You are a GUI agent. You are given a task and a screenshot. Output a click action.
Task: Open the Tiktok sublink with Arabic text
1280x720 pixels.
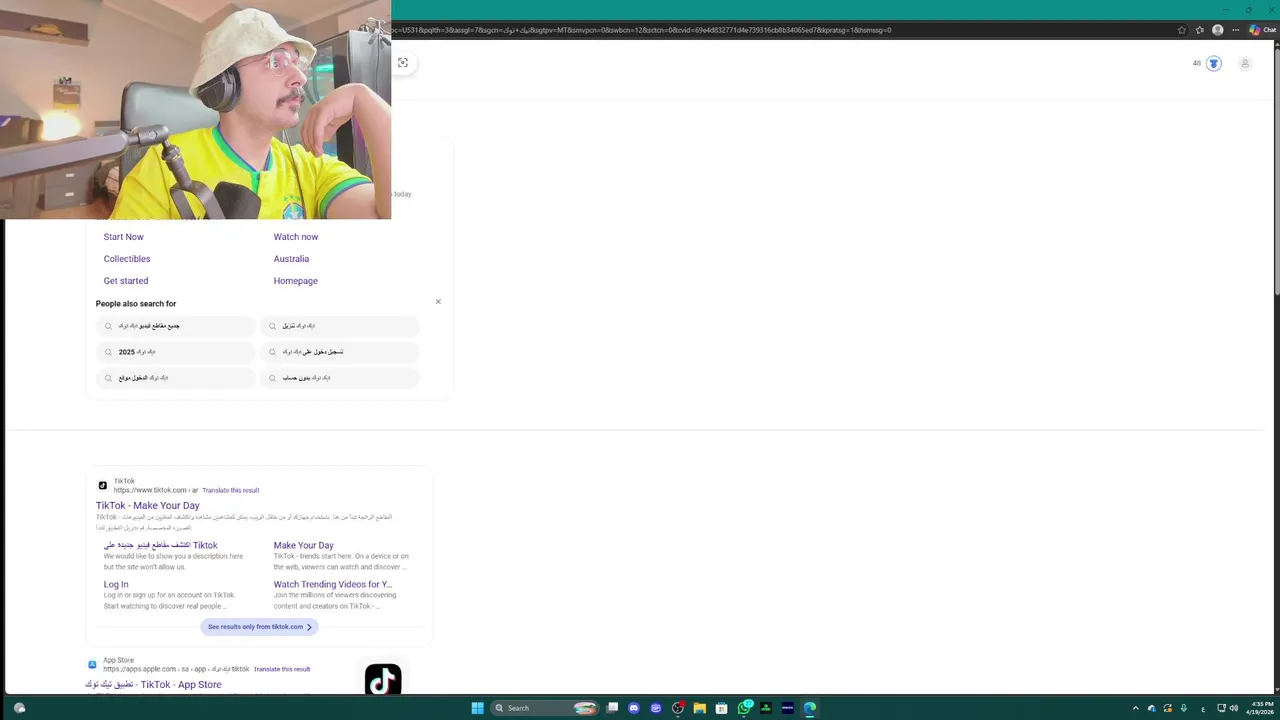coord(161,546)
